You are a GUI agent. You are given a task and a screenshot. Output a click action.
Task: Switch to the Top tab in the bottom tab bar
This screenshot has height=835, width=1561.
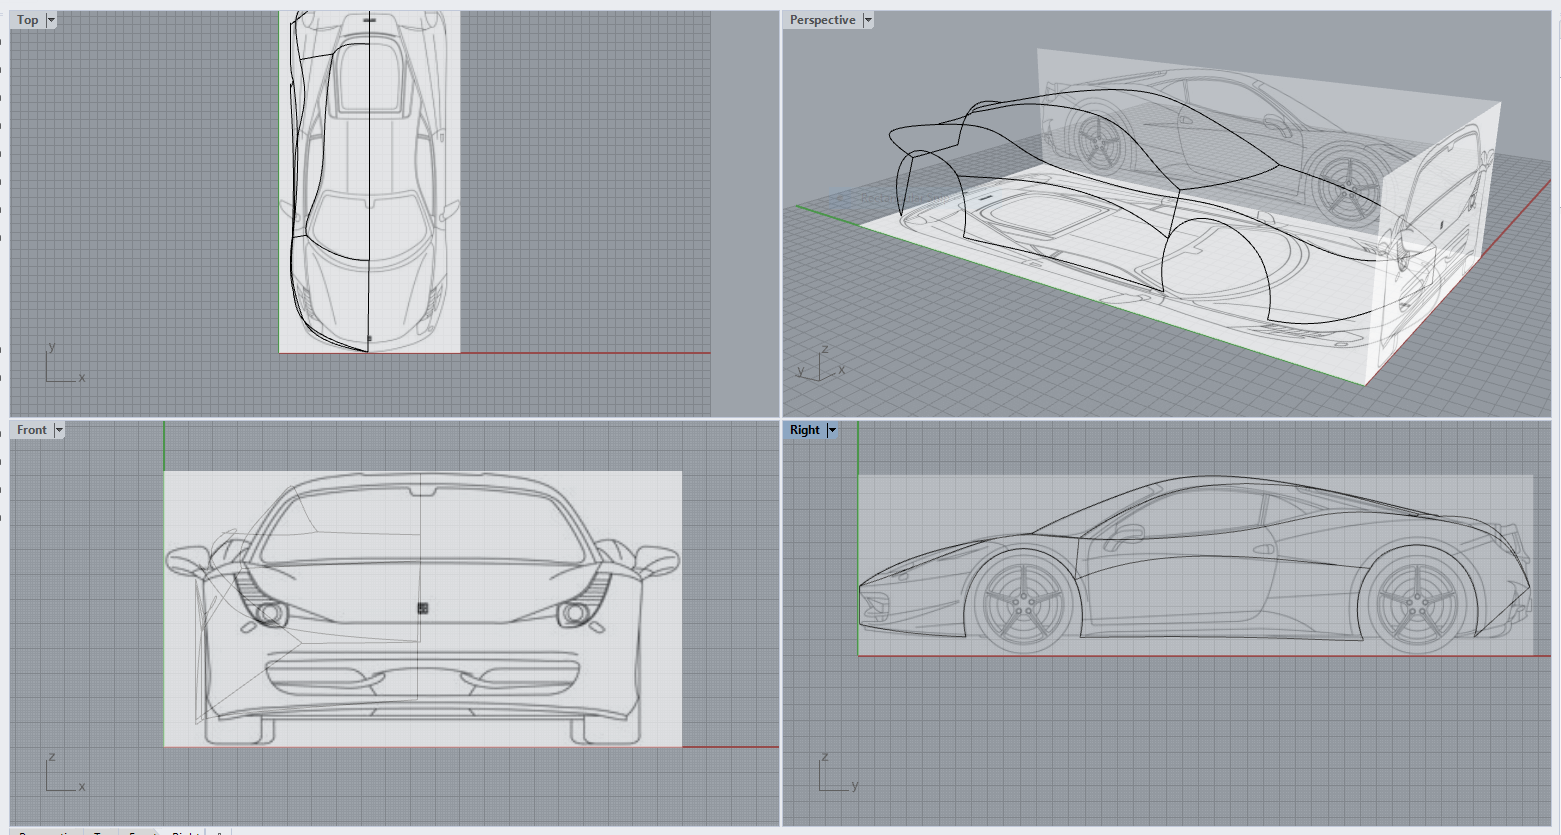tap(103, 832)
